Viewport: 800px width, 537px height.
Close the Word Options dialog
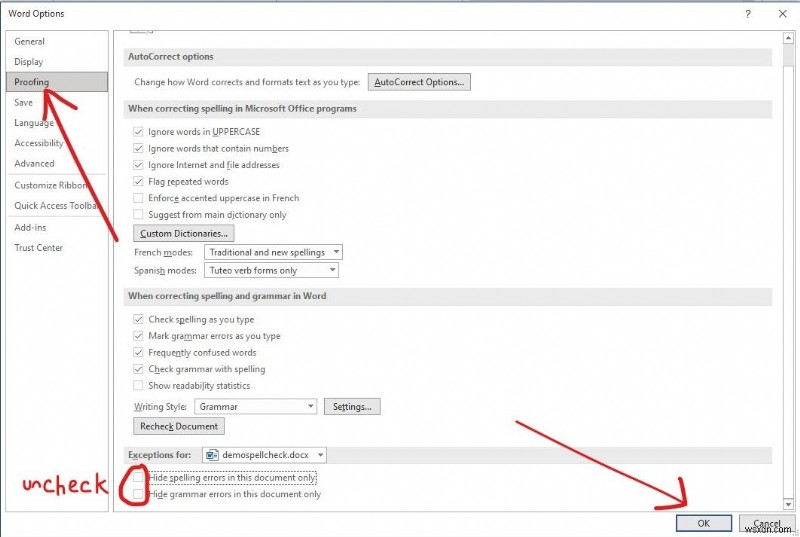pyautogui.click(x=783, y=14)
